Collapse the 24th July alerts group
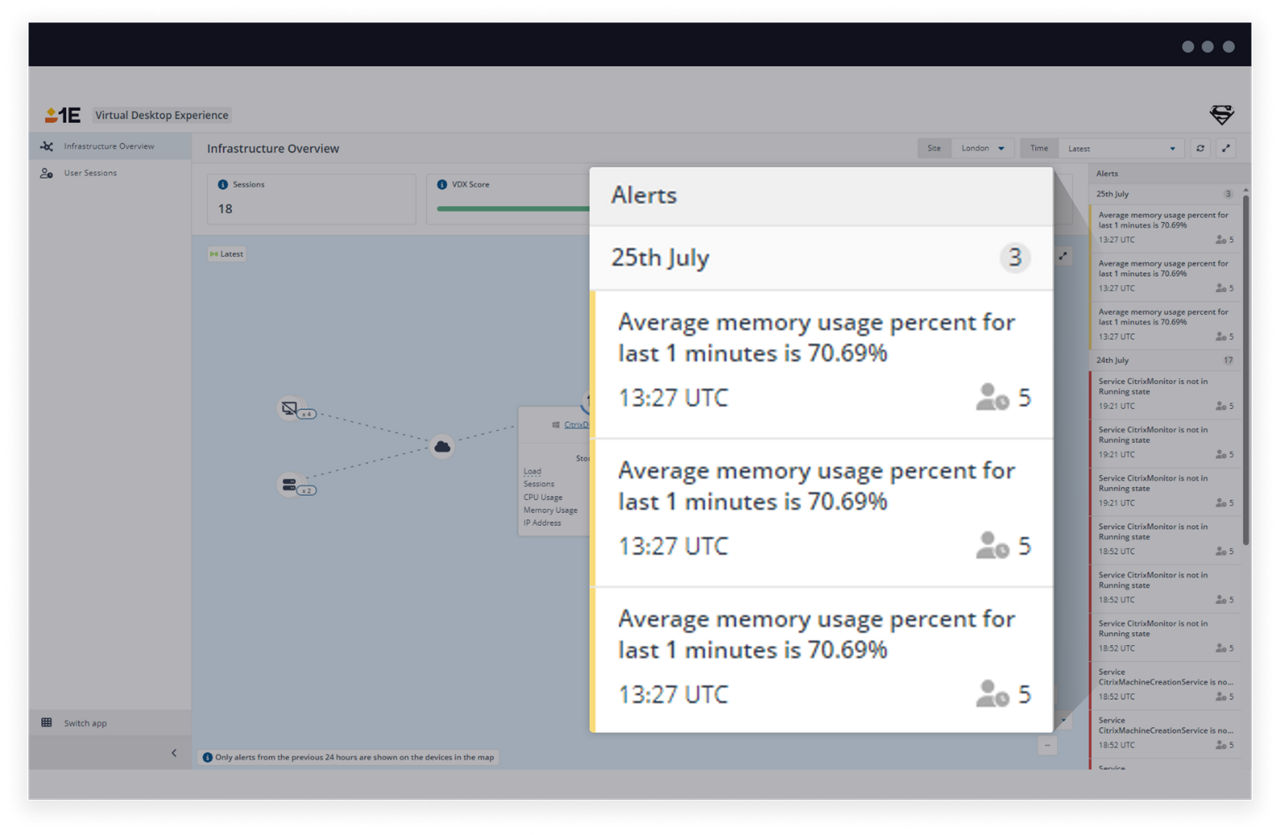Image resolution: width=1280 pixels, height=835 pixels. click(x=1166, y=360)
